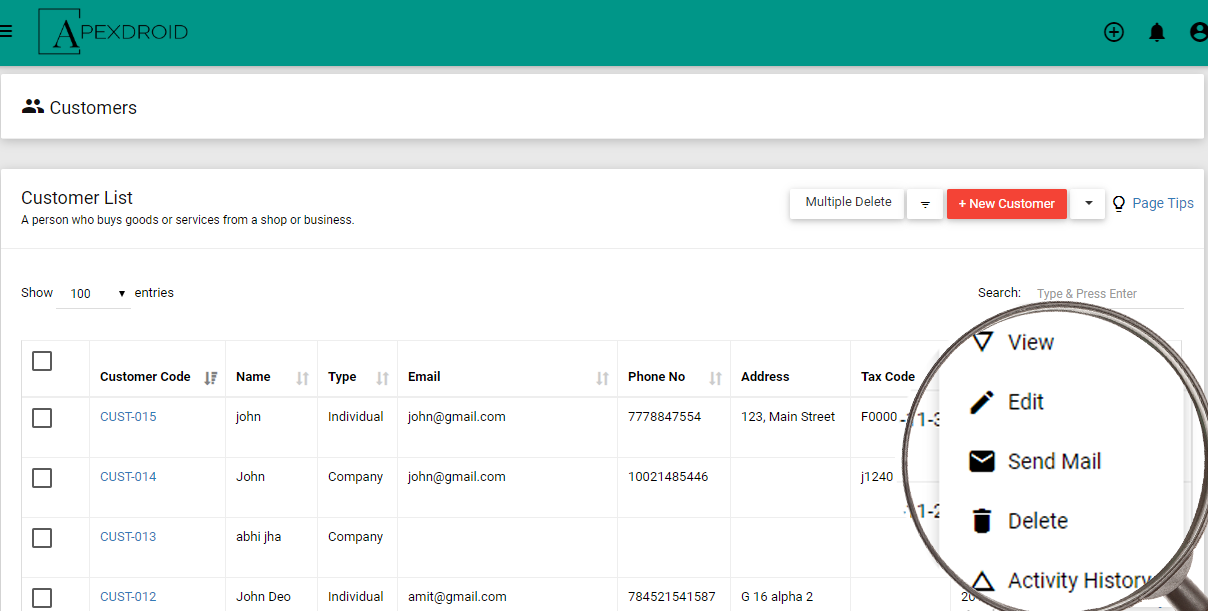Open customer CUST-013 link

click(128, 537)
